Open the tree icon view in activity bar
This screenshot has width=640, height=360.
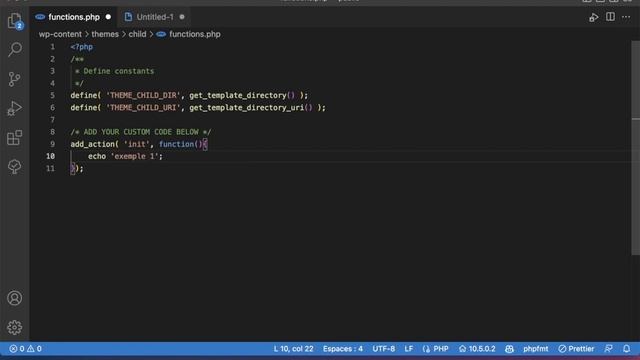pos(15,167)
